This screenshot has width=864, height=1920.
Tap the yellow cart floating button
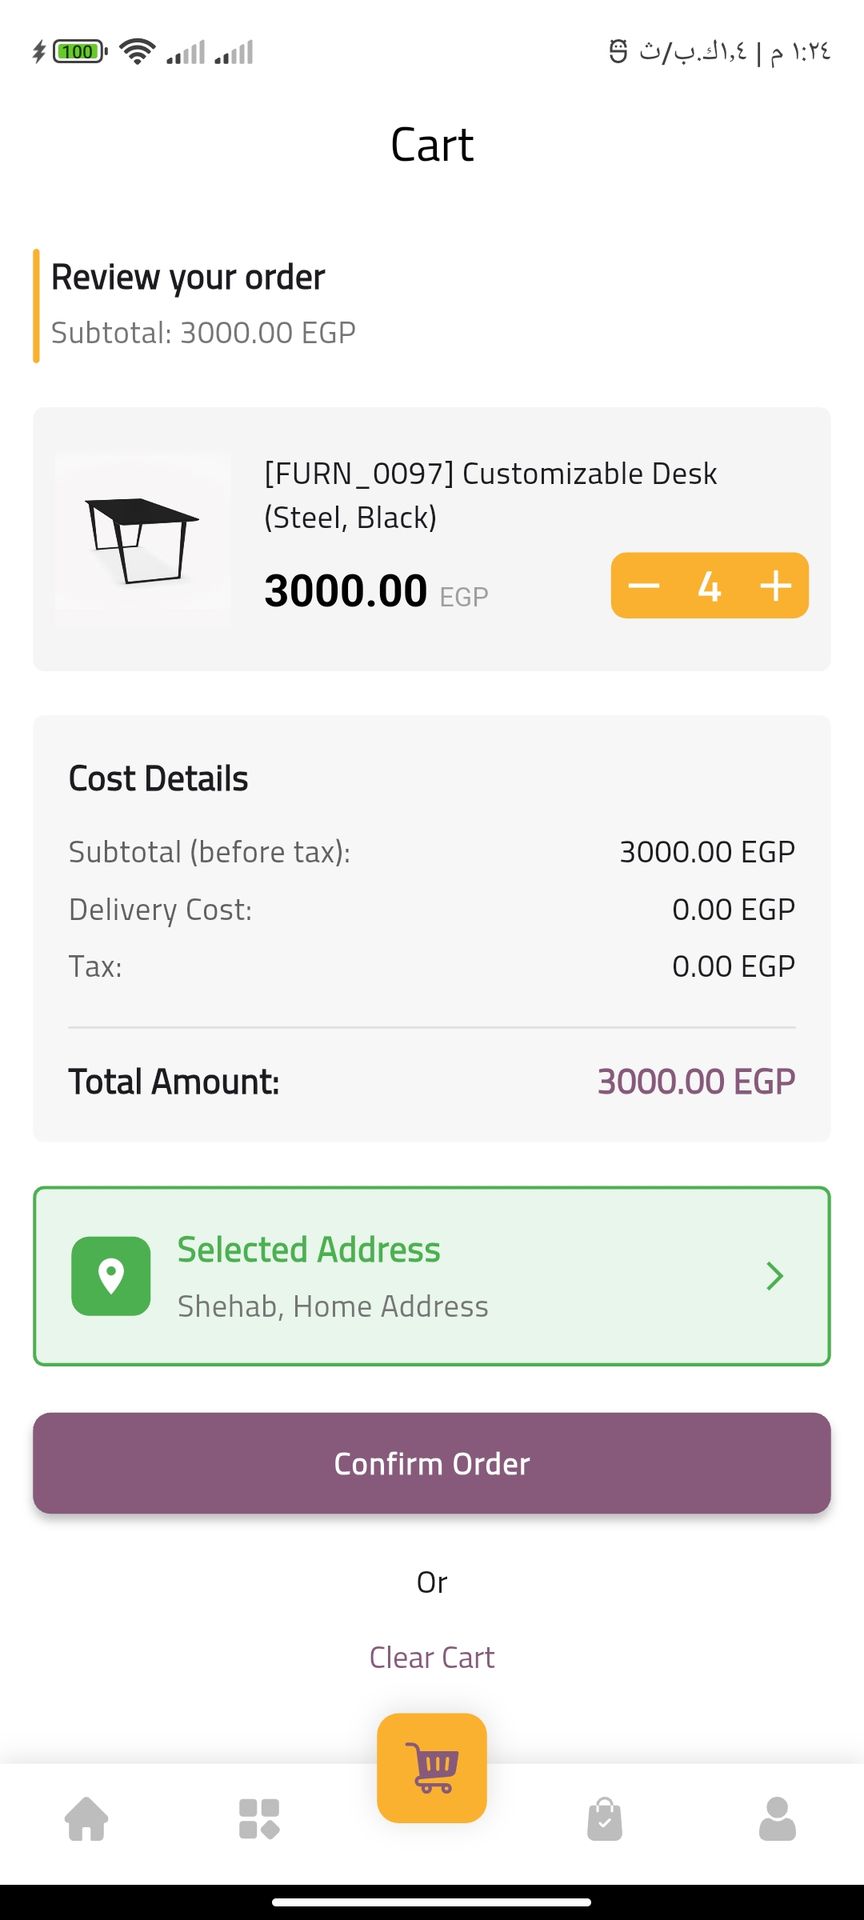432,1768
